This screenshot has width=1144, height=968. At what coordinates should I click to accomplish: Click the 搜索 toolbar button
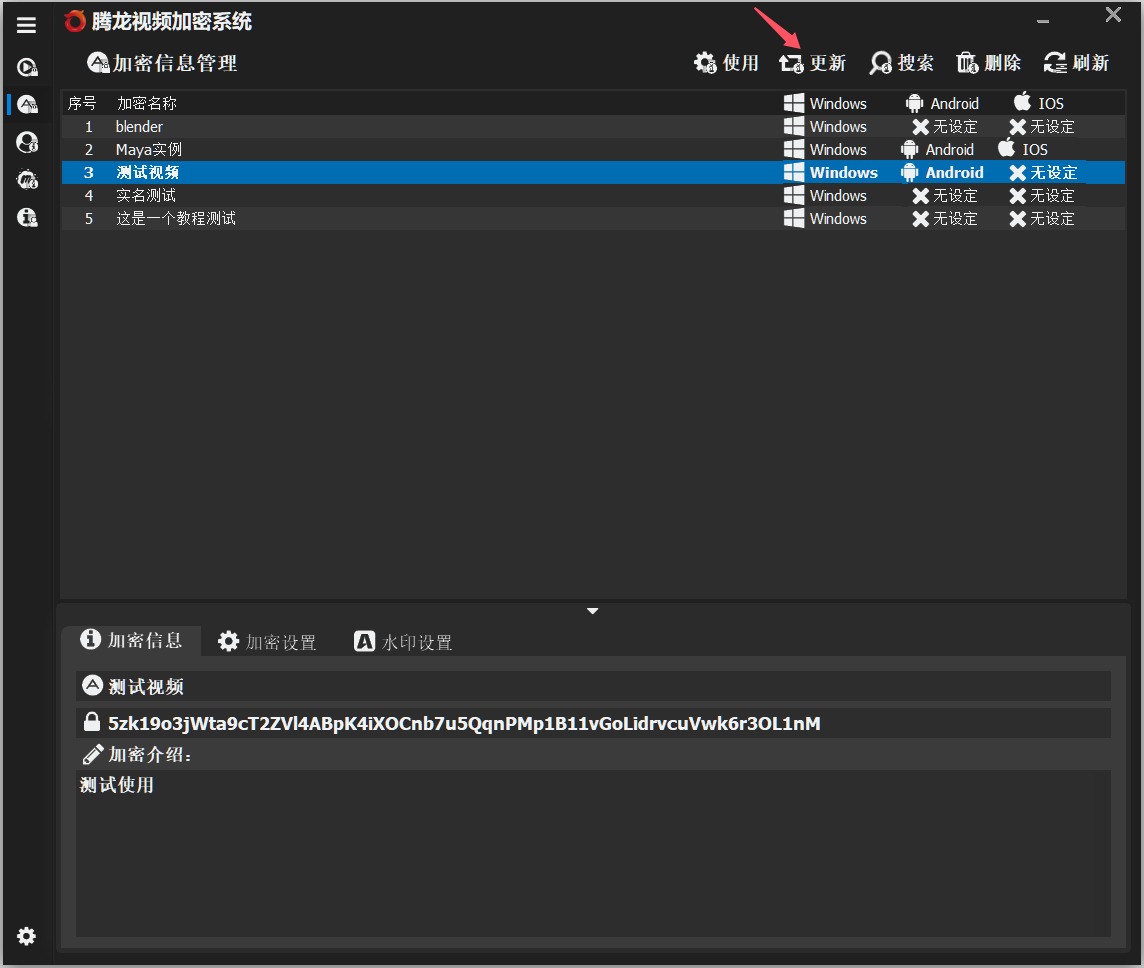click(901, 63)
